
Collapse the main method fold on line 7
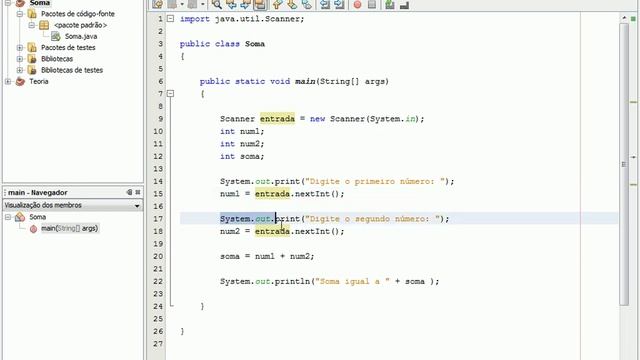(x=171, y=94)
